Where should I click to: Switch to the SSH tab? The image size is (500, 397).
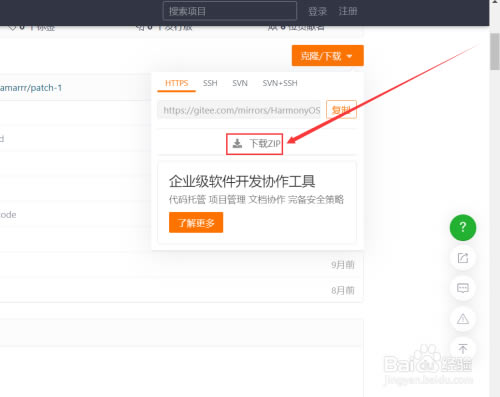[210, 83]
